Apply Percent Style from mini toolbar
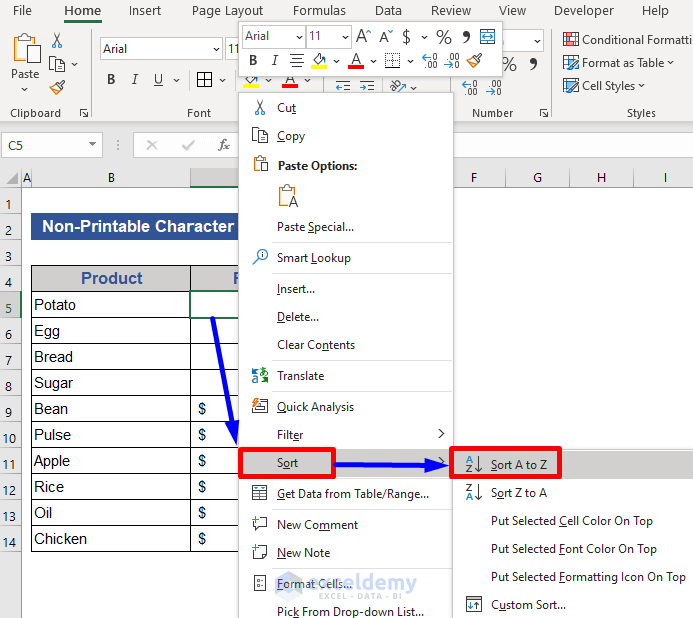The width and height of the screenshot is (693, 618). pos(443,37)
